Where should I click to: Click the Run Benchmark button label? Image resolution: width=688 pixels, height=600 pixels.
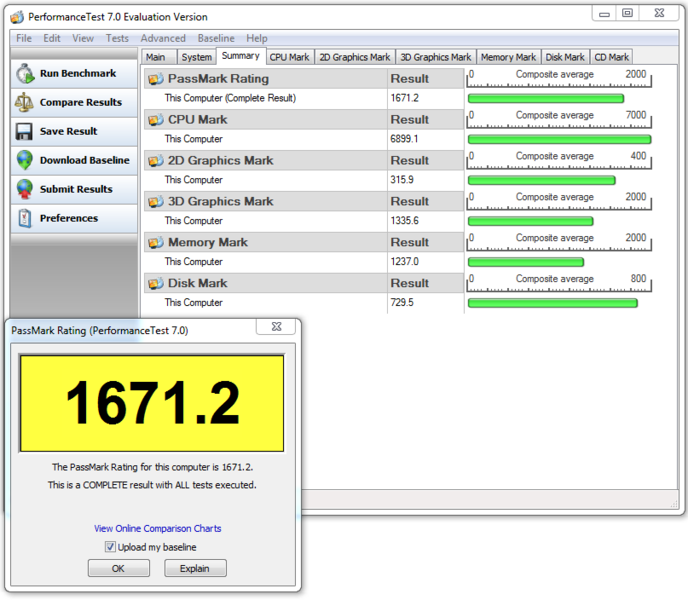pyautogui.click(x=78, y=73)
